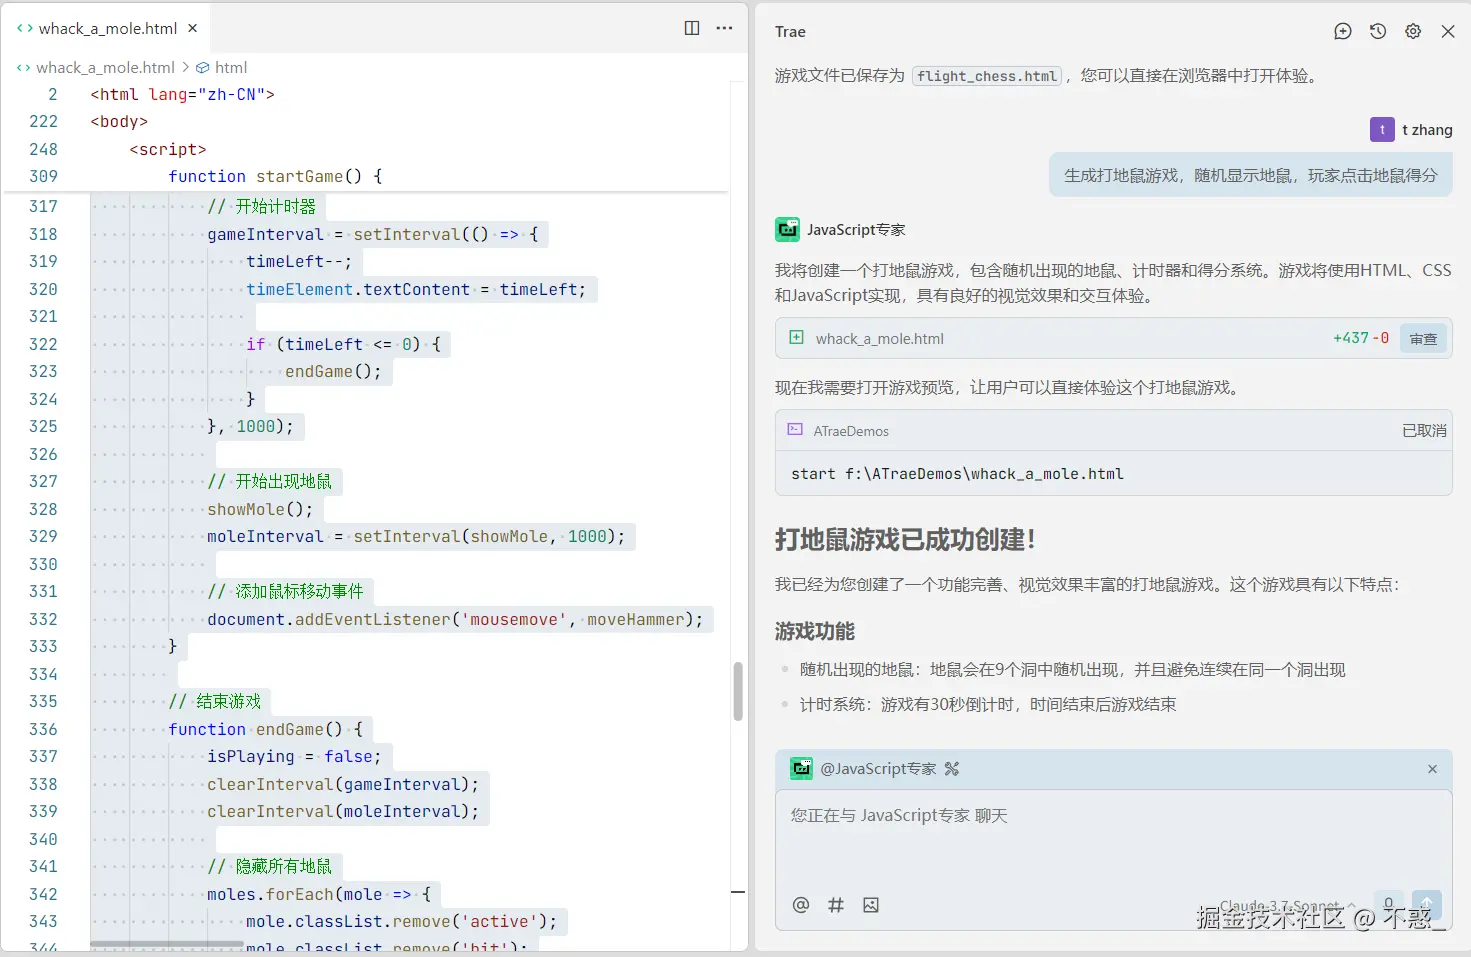Image resolution: width=1471 pixels, height=957 pixels.
Task: Click the editor vertical scrollbar thumb
Action: 738,691
